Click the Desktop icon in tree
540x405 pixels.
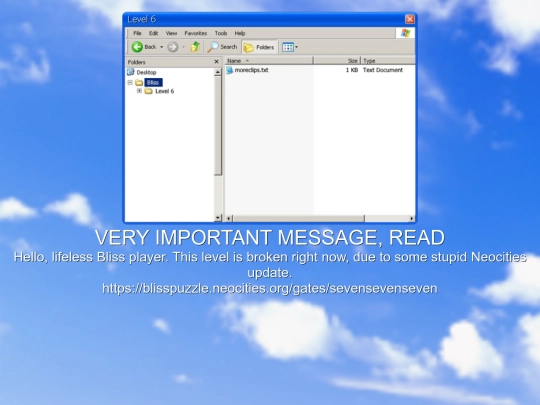[x=131, y=72]
